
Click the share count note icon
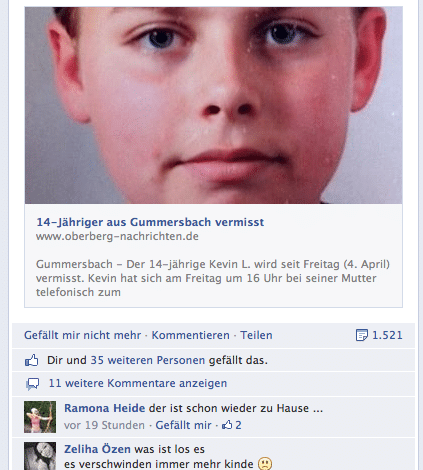click(x=362, y=335)
